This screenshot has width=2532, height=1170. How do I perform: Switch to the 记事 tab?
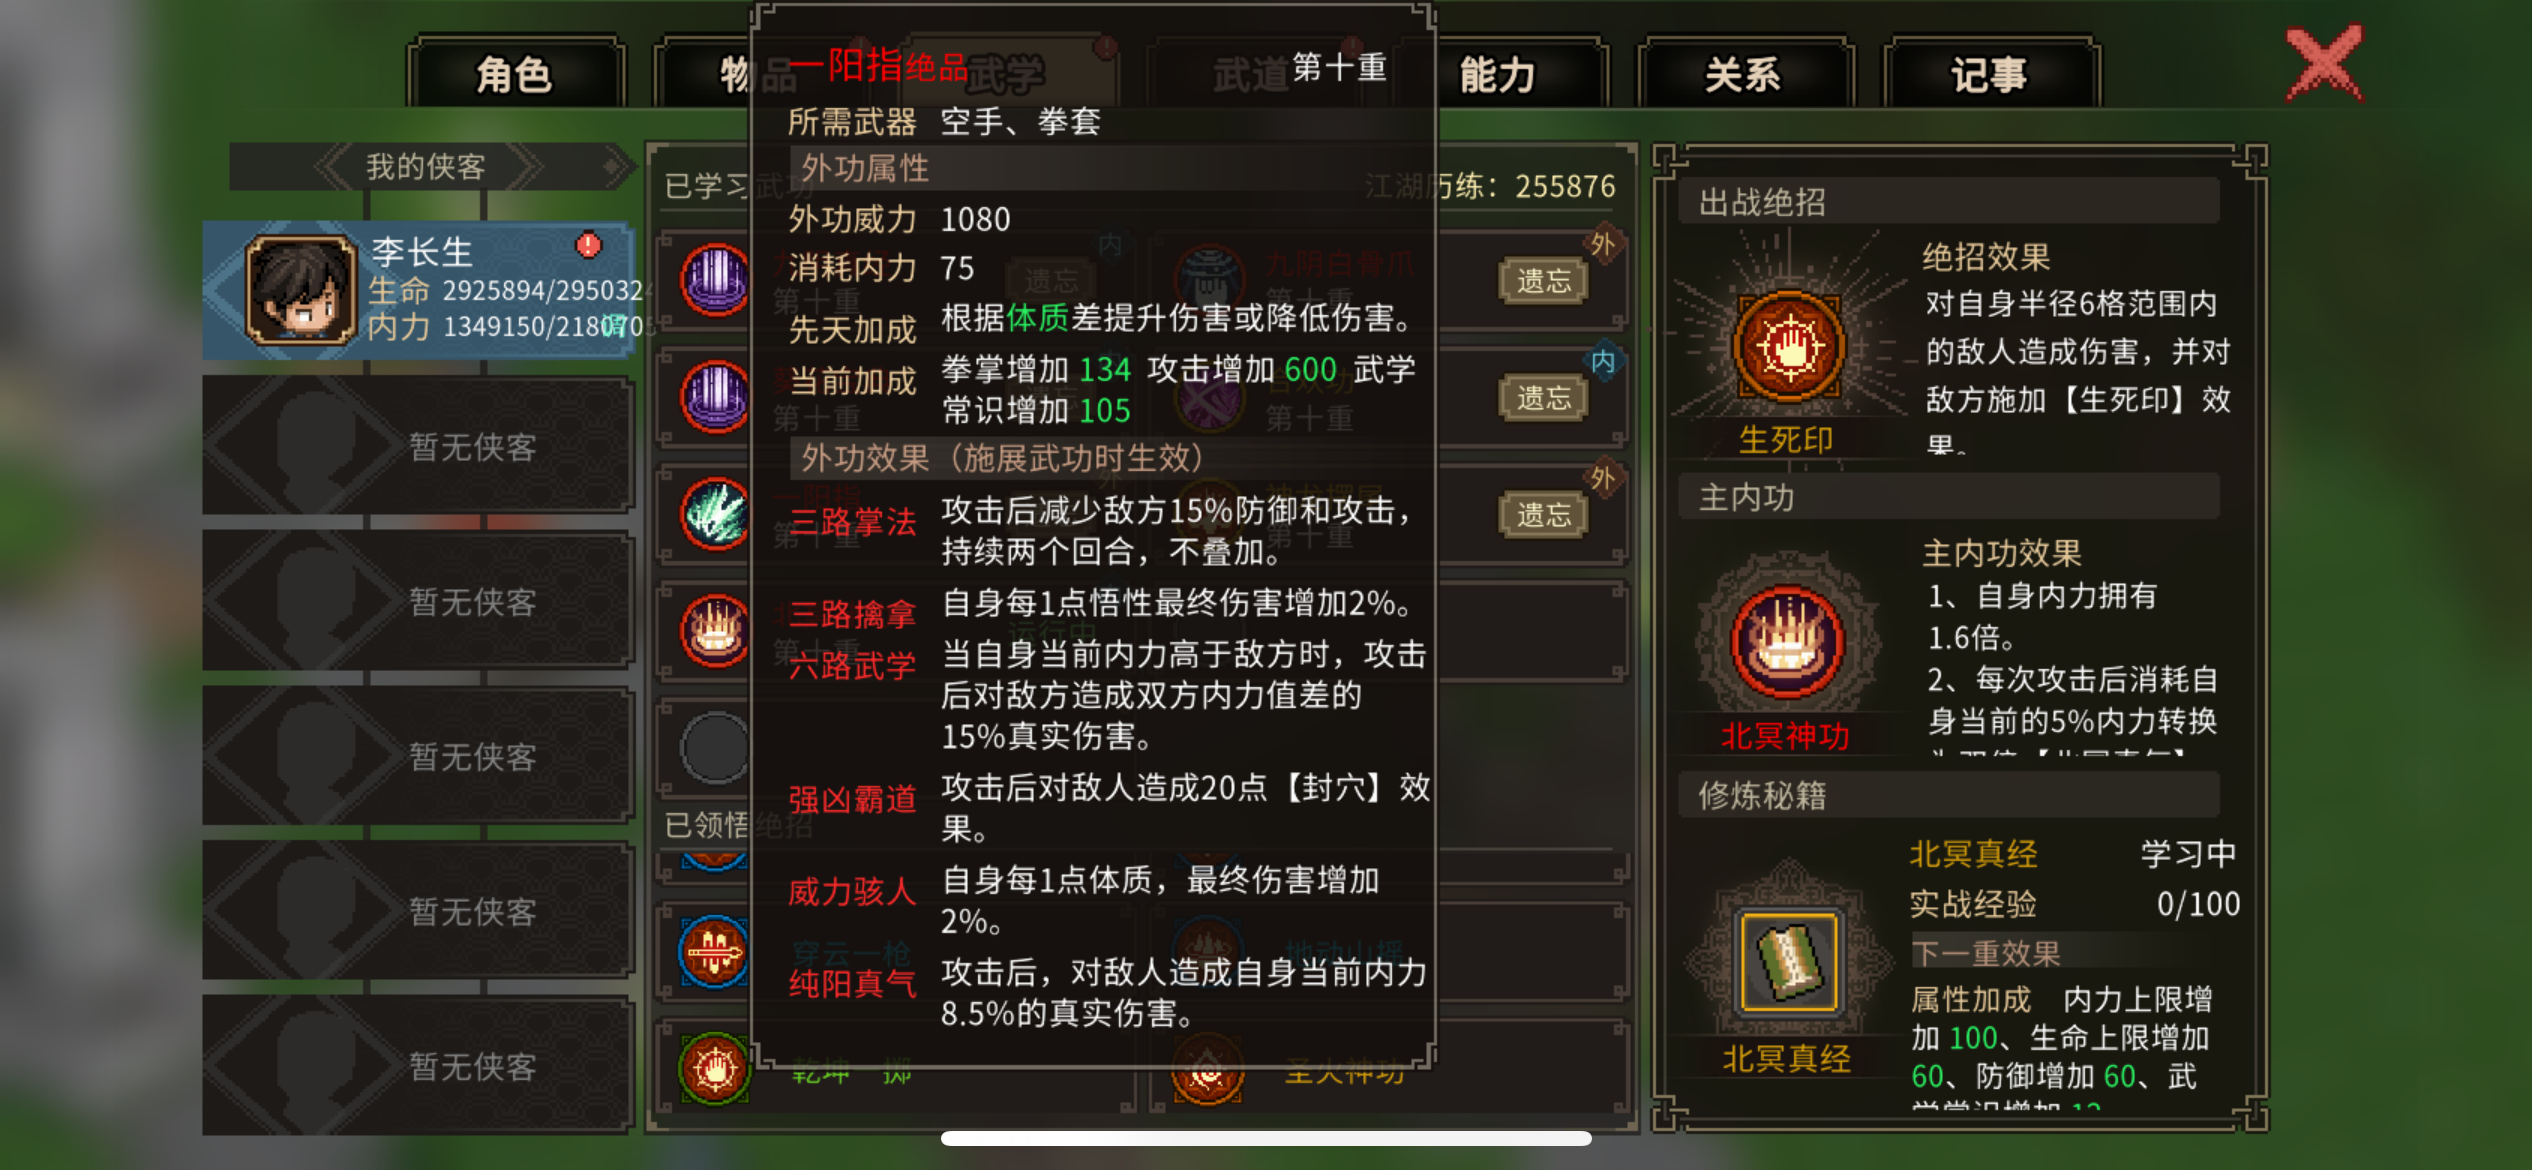[1990, 74]
